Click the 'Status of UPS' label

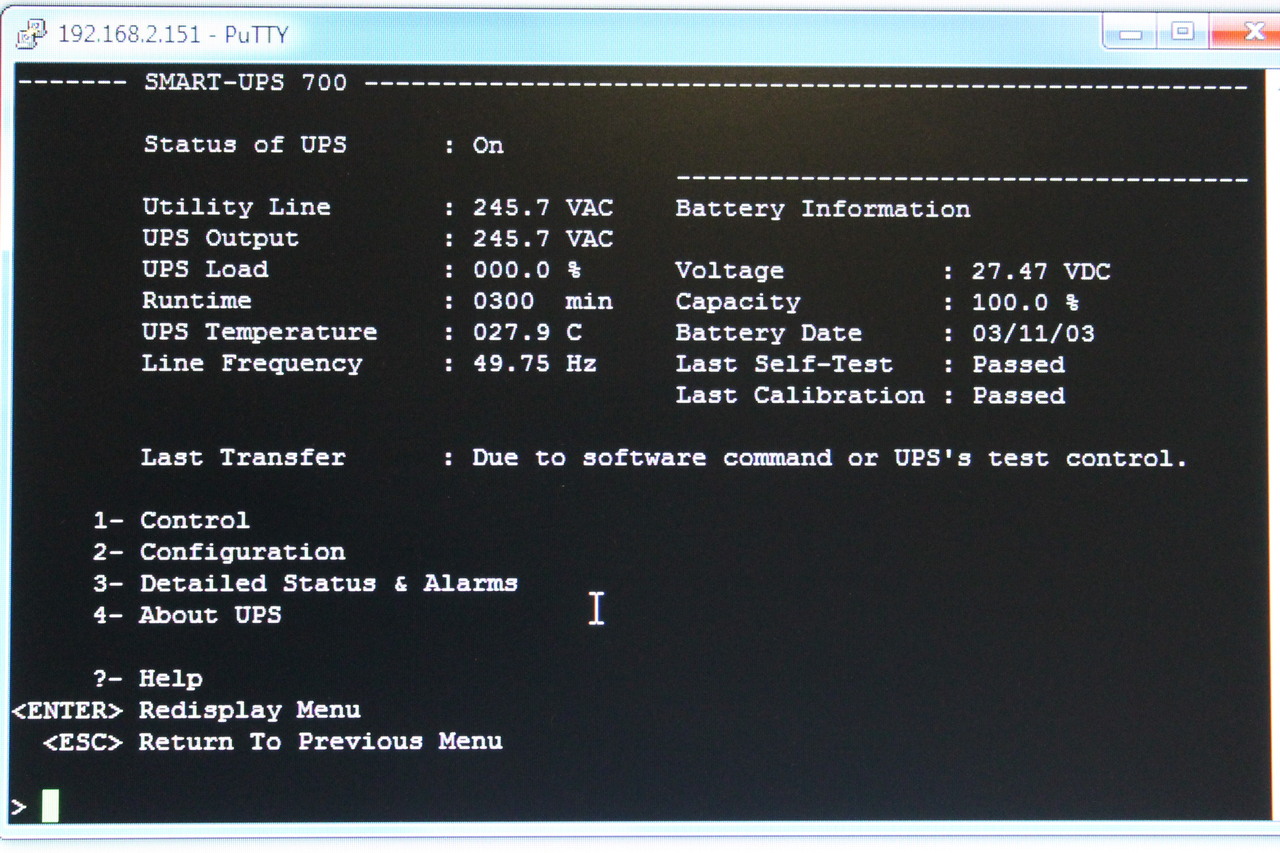[245, 144]
